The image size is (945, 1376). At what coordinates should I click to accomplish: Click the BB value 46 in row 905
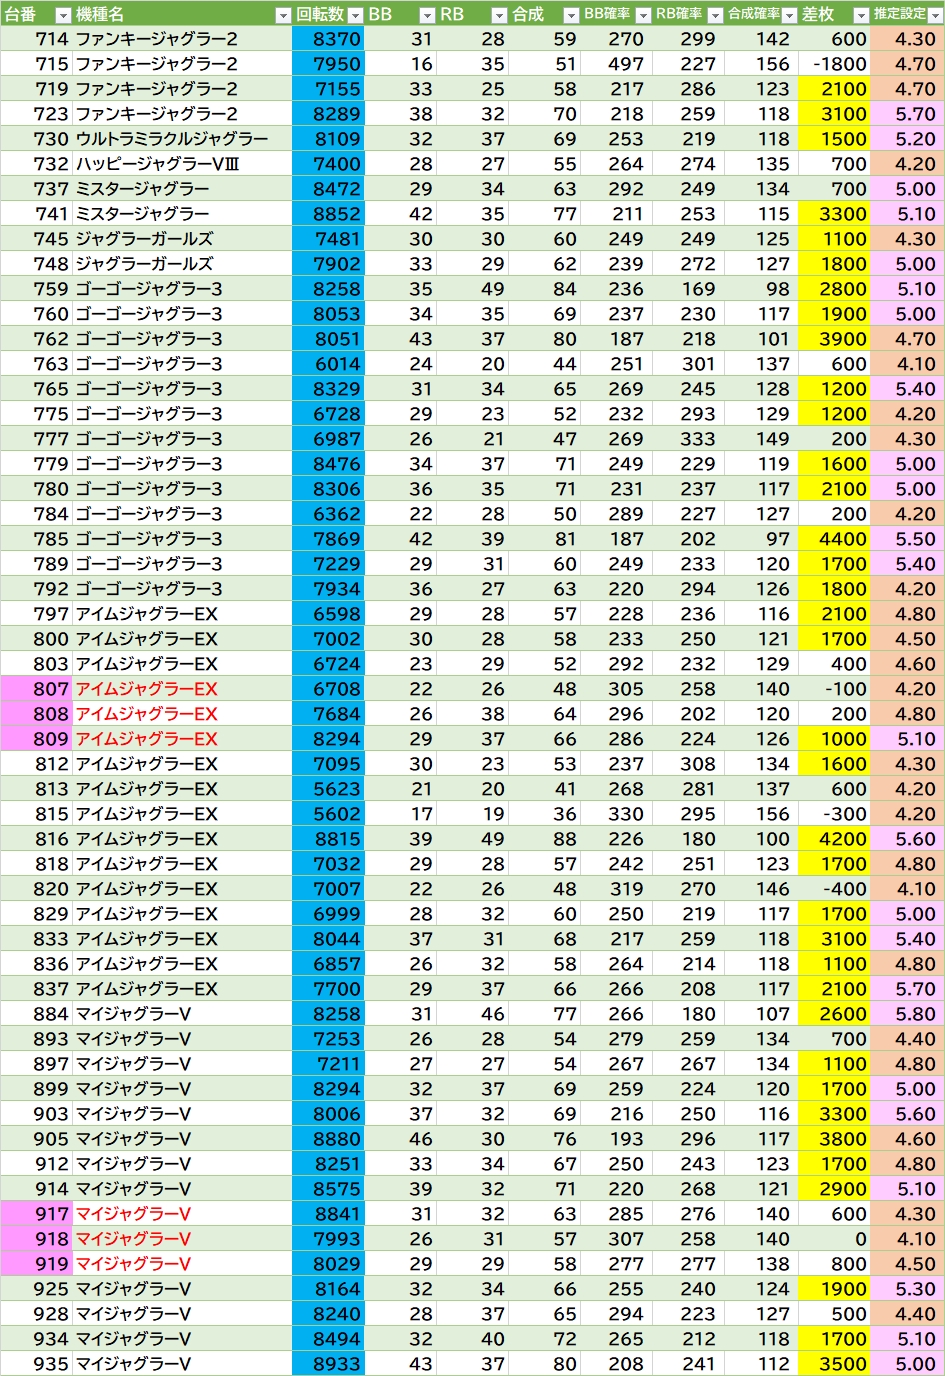tap(400, 1139)
